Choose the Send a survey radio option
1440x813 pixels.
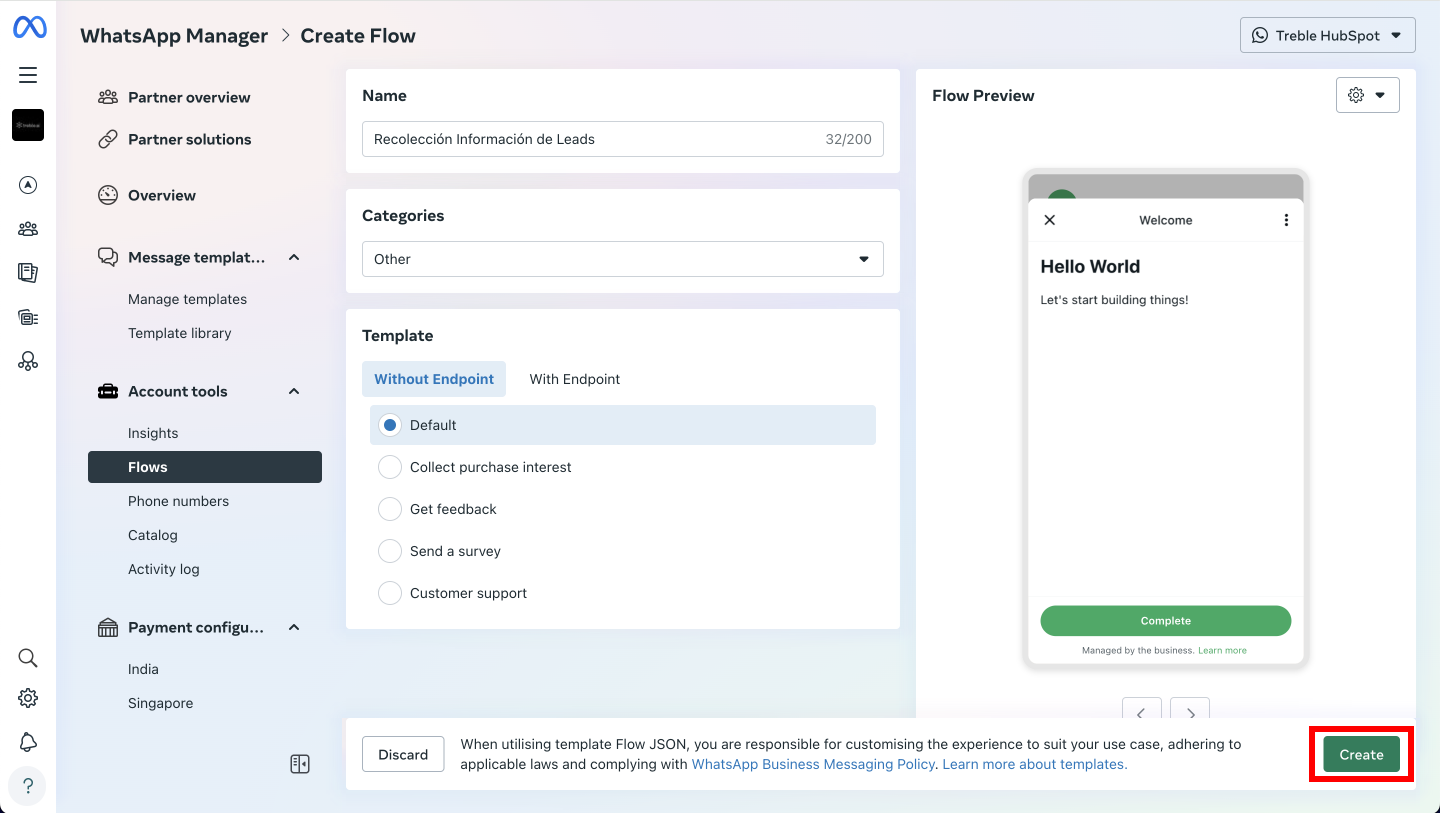pyautogui.click(x=390, y=551)
